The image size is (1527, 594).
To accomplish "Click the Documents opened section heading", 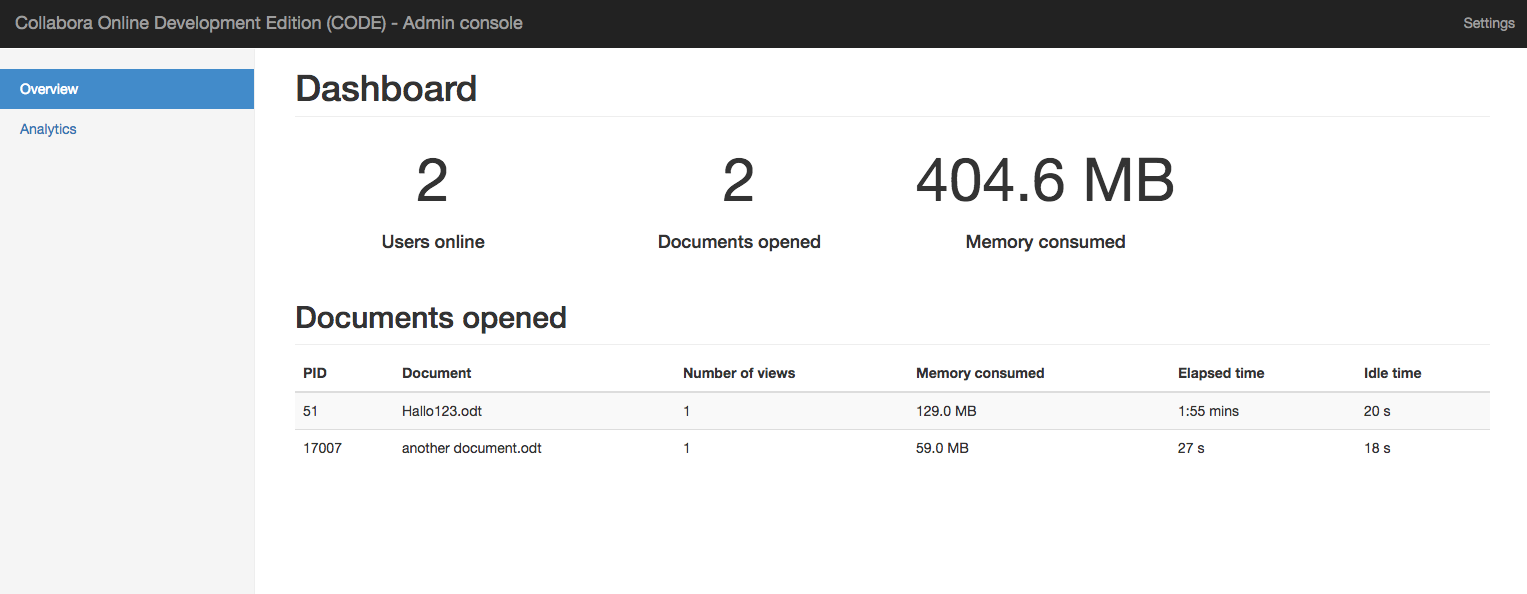I will [431, 317].
